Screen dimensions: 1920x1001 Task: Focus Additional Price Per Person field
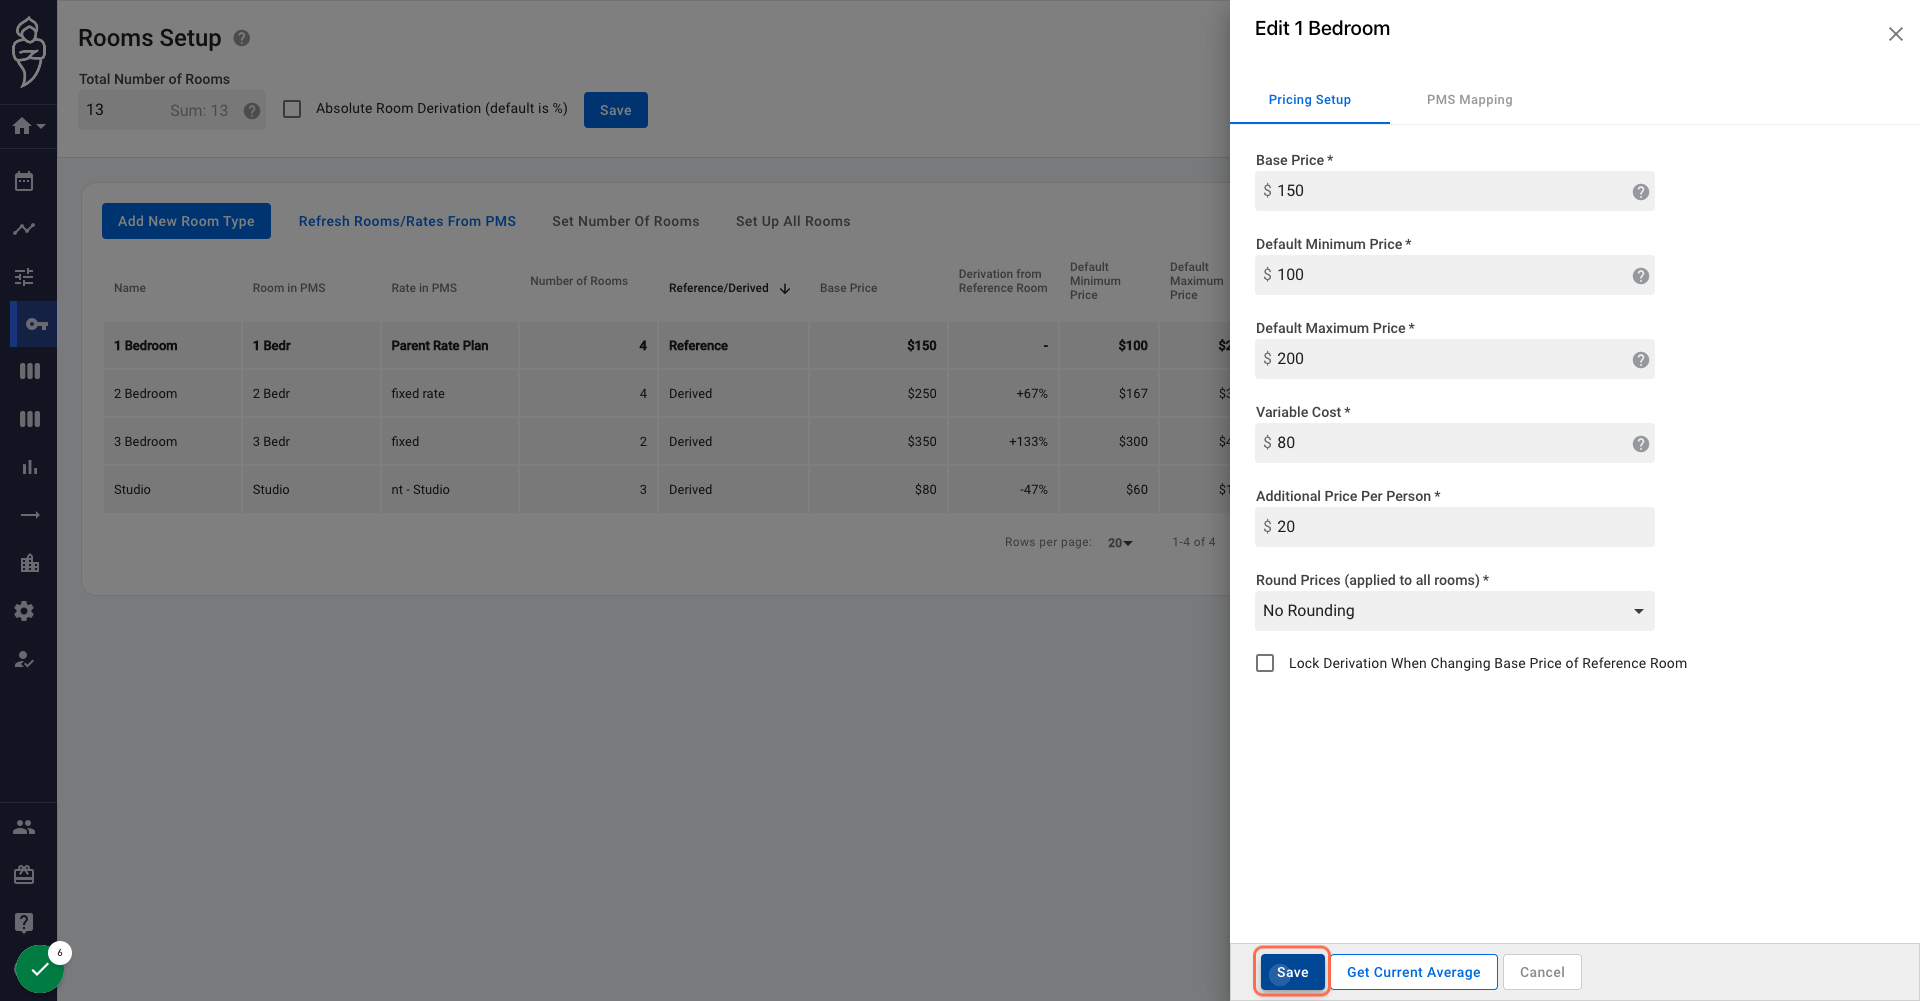coord(1455,527)
